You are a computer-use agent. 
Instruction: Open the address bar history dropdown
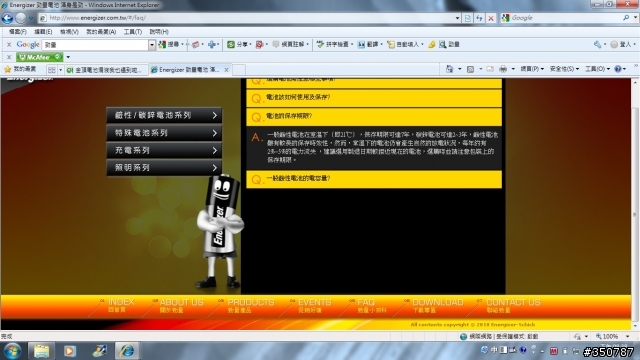click(457, 18)
